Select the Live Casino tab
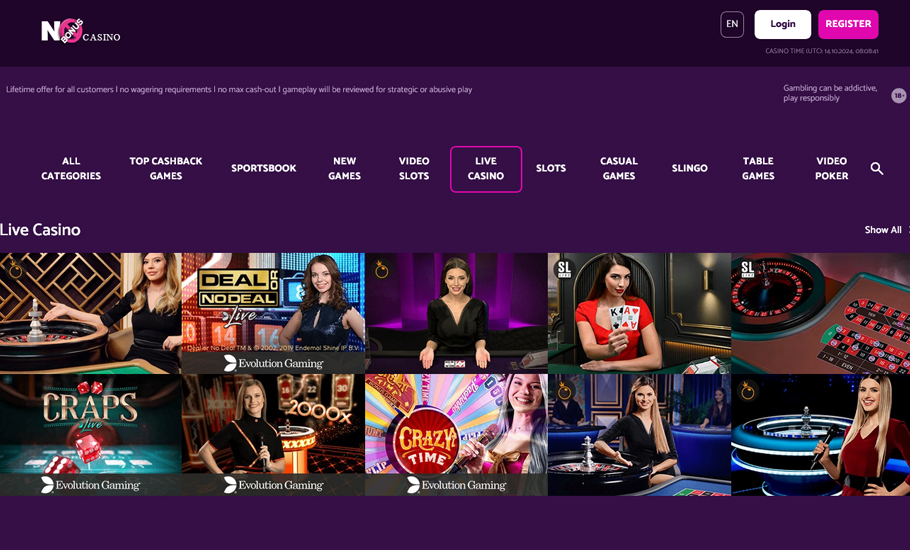The width and height of the screenshot is (910, 550). pyautogui.click(x=486, y=169)
